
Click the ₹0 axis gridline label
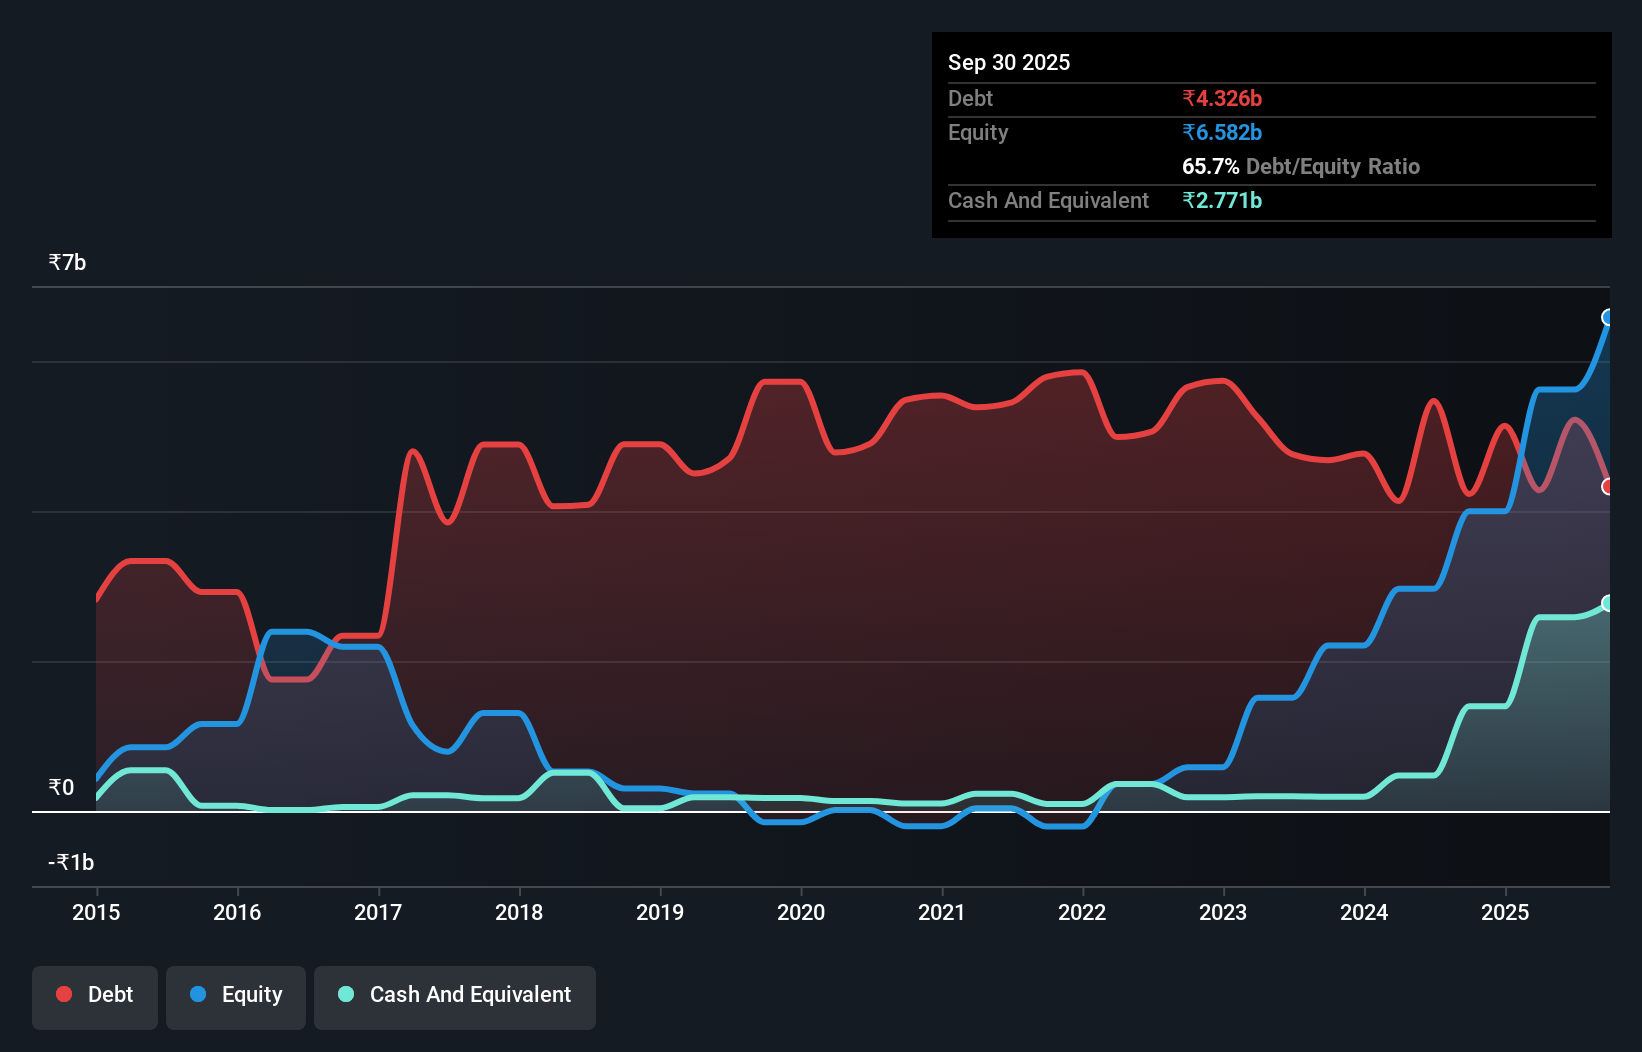[60, 788]
